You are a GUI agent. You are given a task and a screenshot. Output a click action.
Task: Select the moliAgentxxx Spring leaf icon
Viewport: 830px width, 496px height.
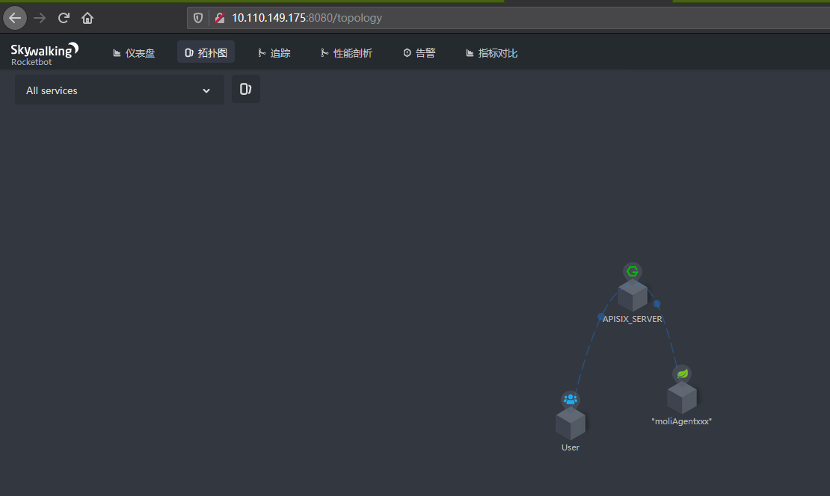[682, 374]
